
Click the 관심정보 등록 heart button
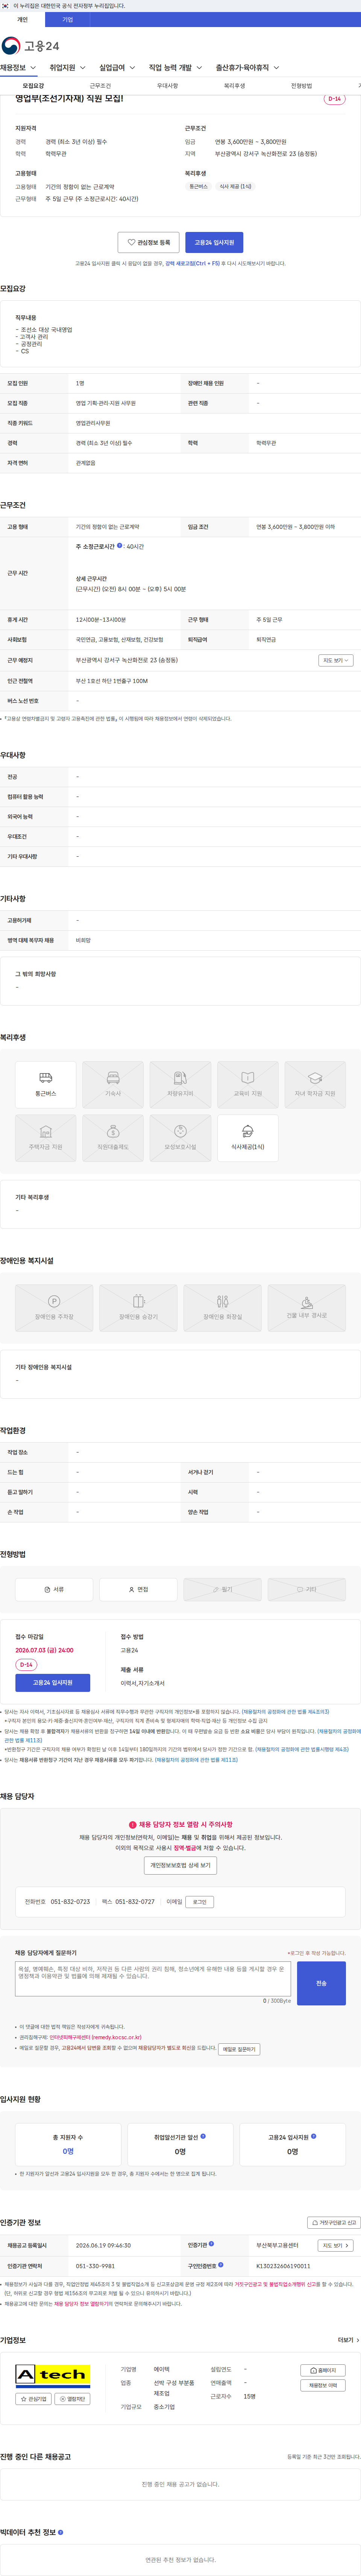148,242
